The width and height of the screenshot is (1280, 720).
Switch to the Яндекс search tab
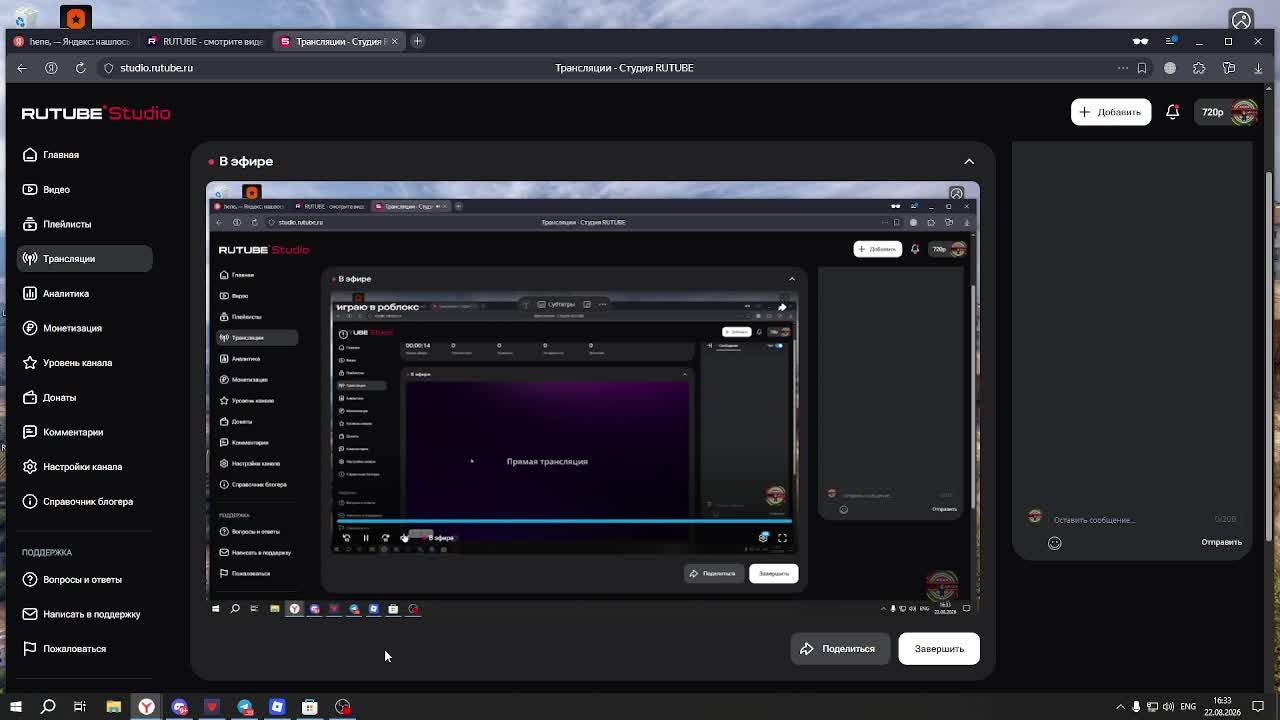pos(72,41)
